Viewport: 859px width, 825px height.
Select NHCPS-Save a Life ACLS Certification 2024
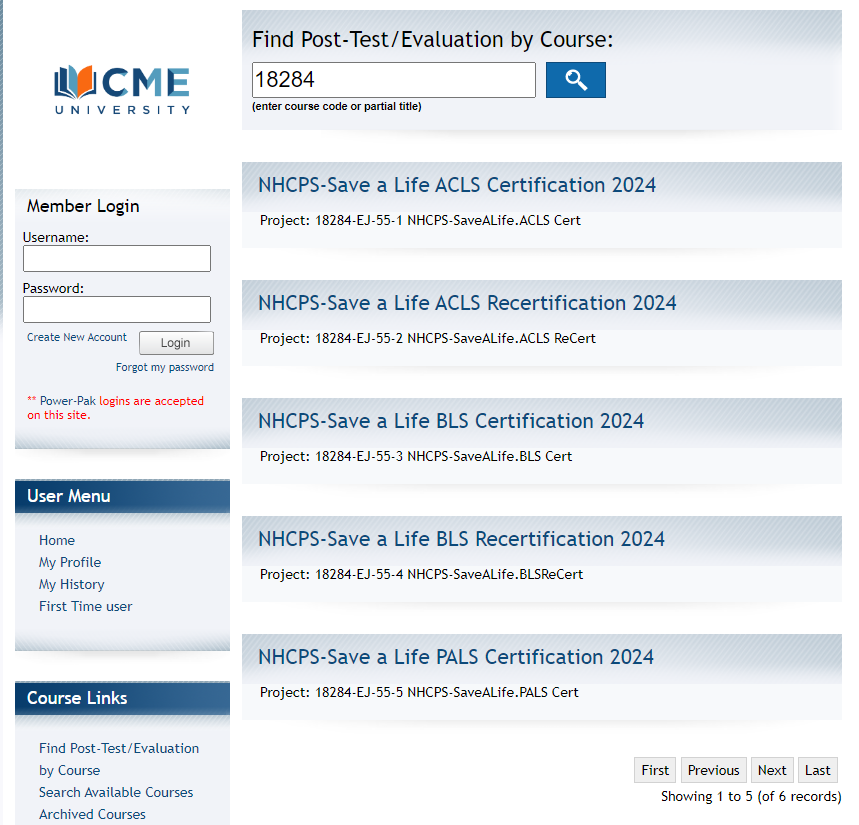coord(457,185)
